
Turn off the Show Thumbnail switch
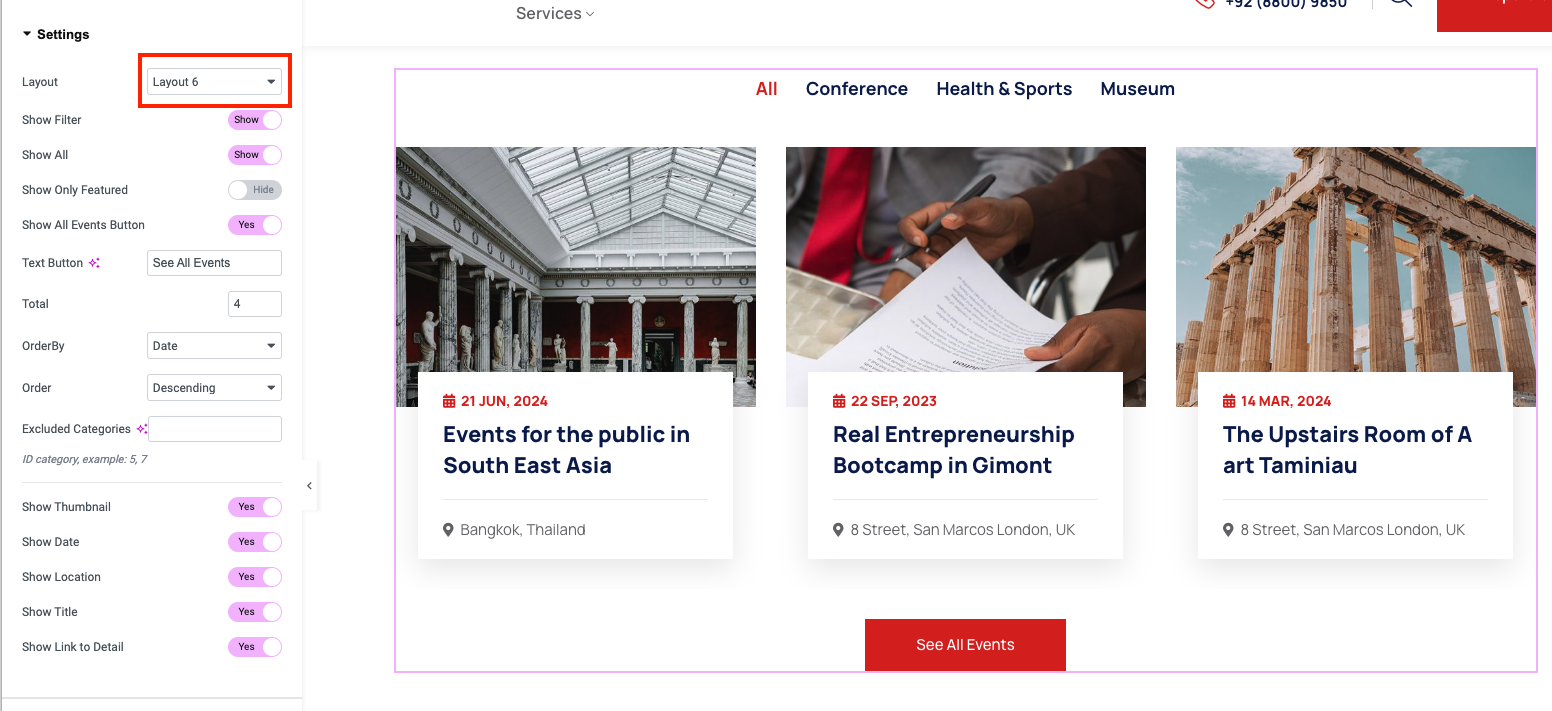[x=255, y=507]
